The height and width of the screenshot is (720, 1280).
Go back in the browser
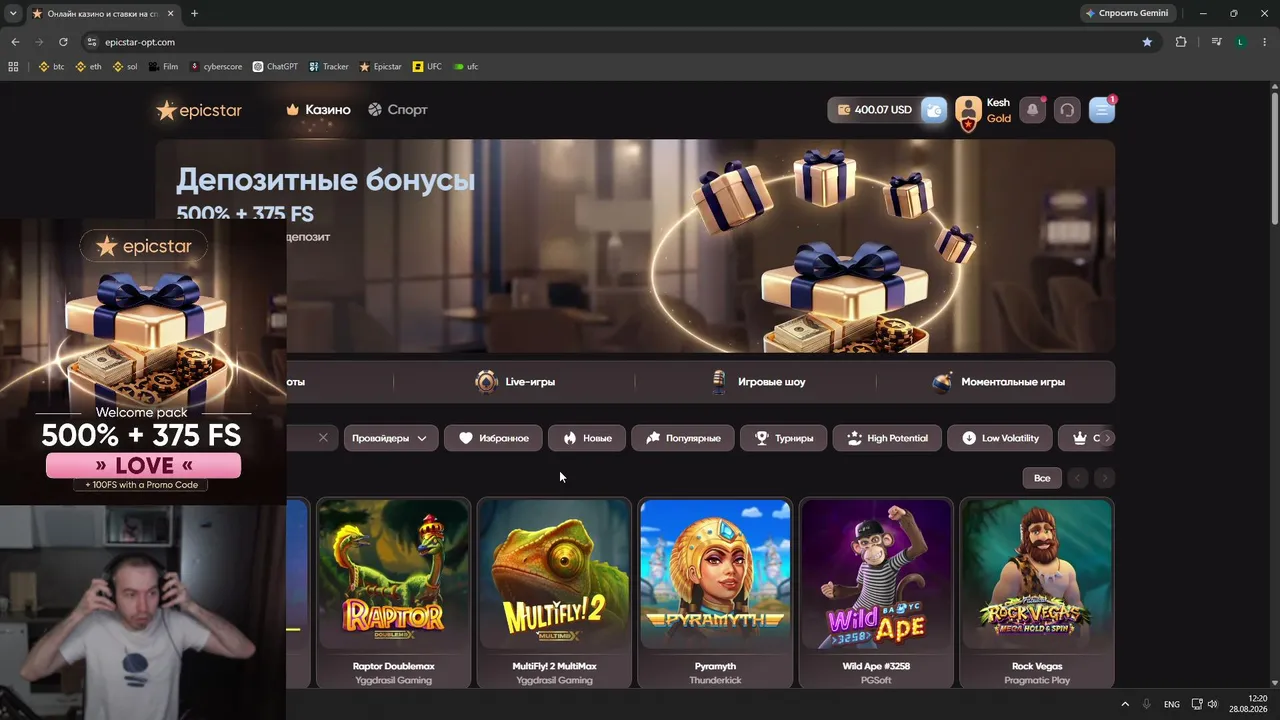click(x=15, y=42)
